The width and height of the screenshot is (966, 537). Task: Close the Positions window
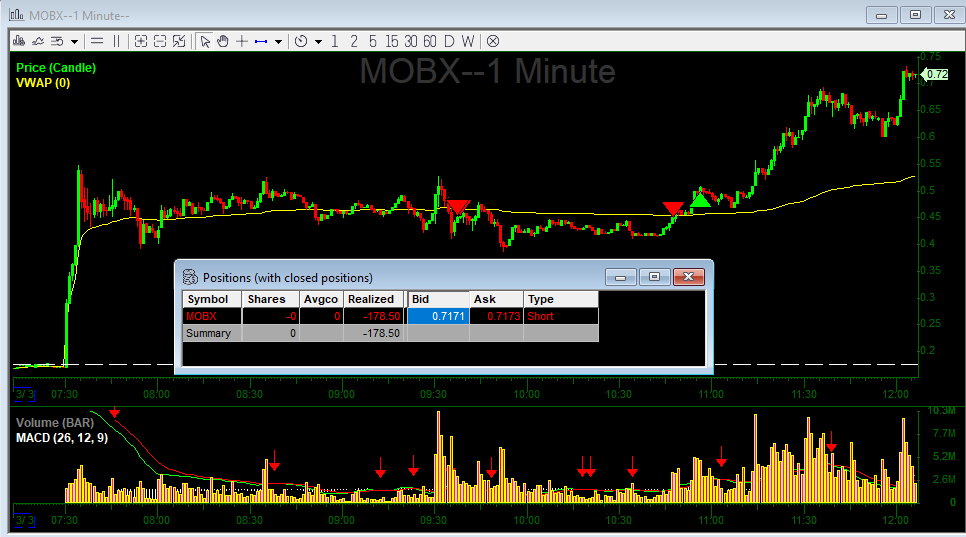(689, 277)
